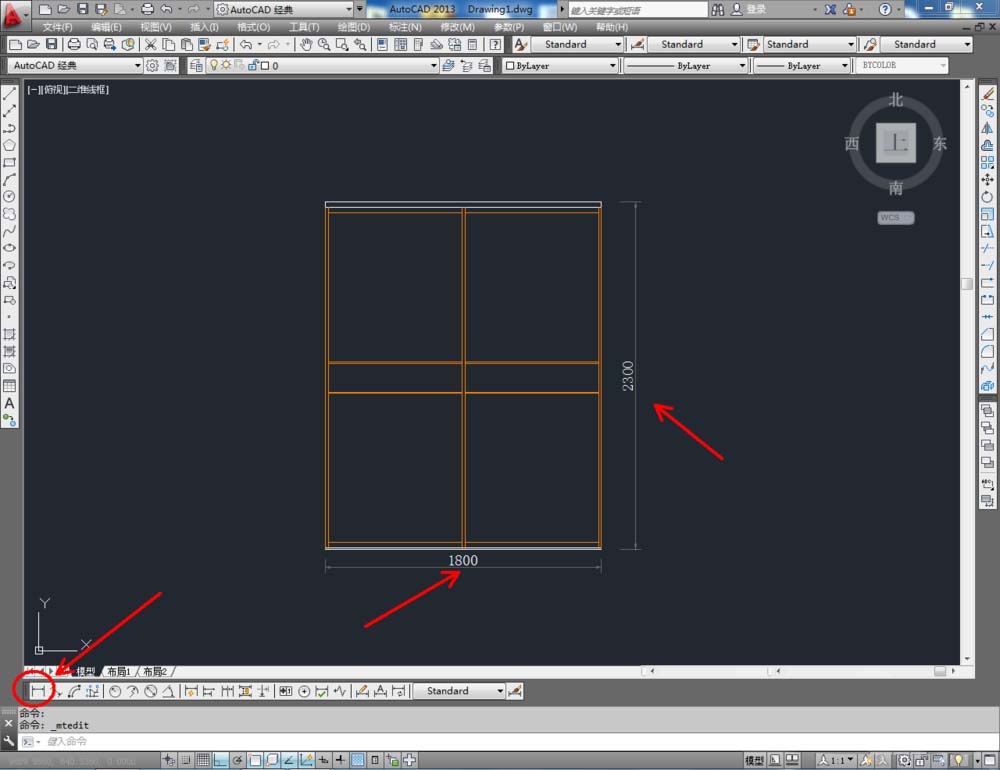Switch to the 布局1 layout tab
Image resolution: width=1000 pixels, height=770 pixels.
119,672
